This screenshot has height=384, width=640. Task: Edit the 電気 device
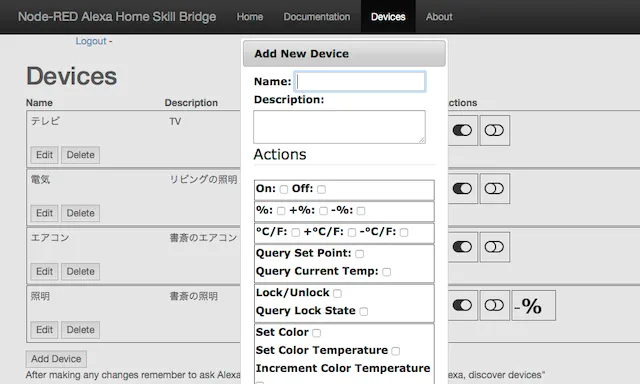[44, 213]
